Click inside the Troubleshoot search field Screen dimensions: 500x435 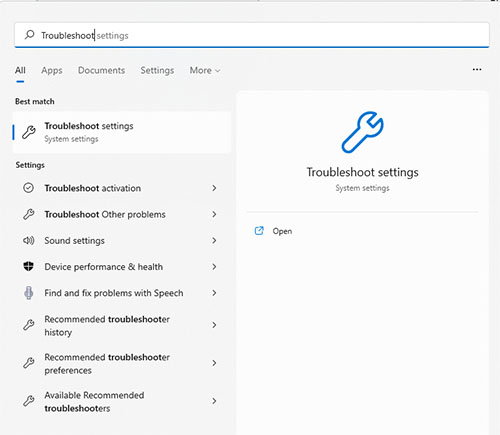click(x=252, y=35)
